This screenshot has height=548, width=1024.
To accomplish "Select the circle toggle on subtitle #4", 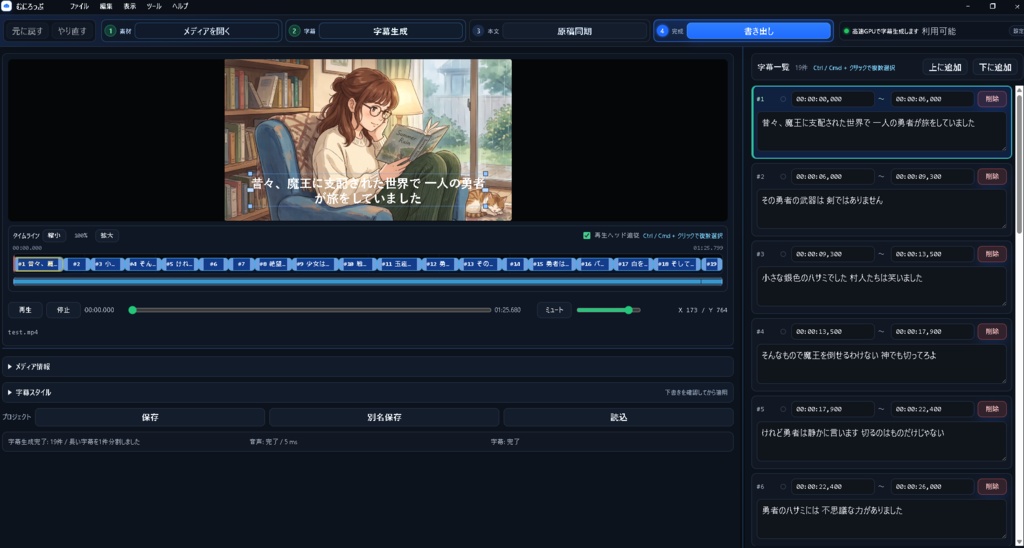I will point(783,331).
